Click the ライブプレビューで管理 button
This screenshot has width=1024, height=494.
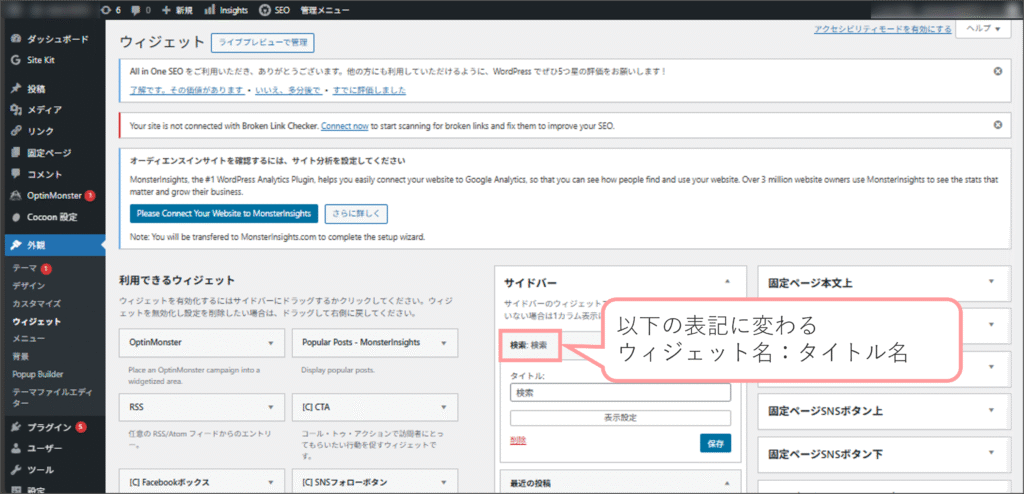coord(263,42)
